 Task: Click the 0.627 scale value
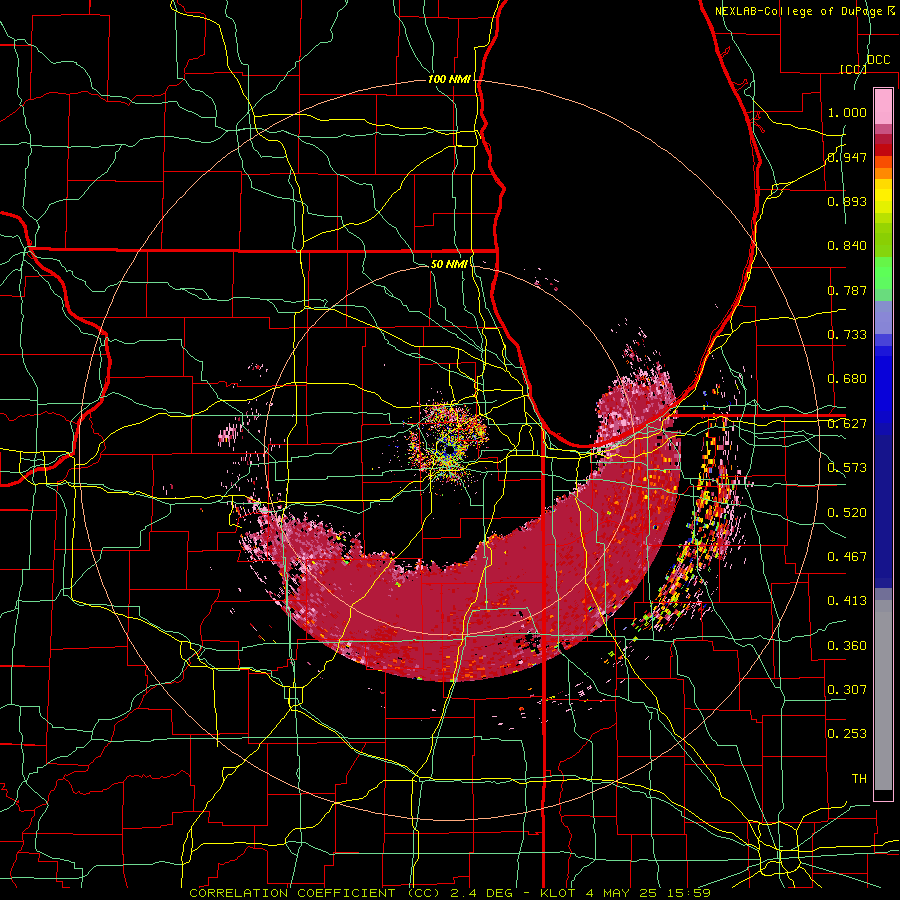pos(847,424)
